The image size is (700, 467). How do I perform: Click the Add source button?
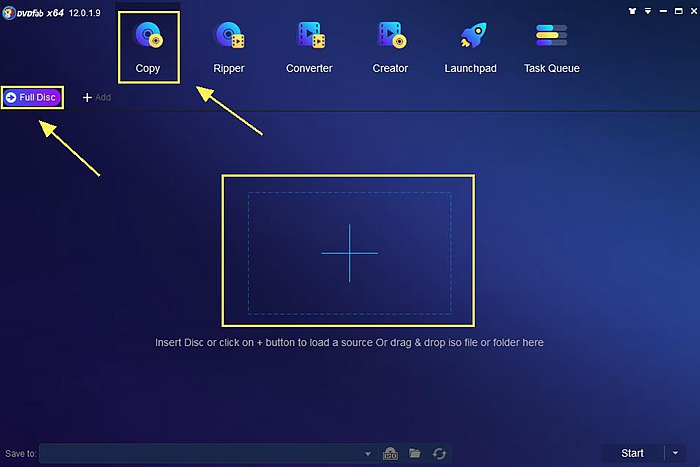point(96,97)
